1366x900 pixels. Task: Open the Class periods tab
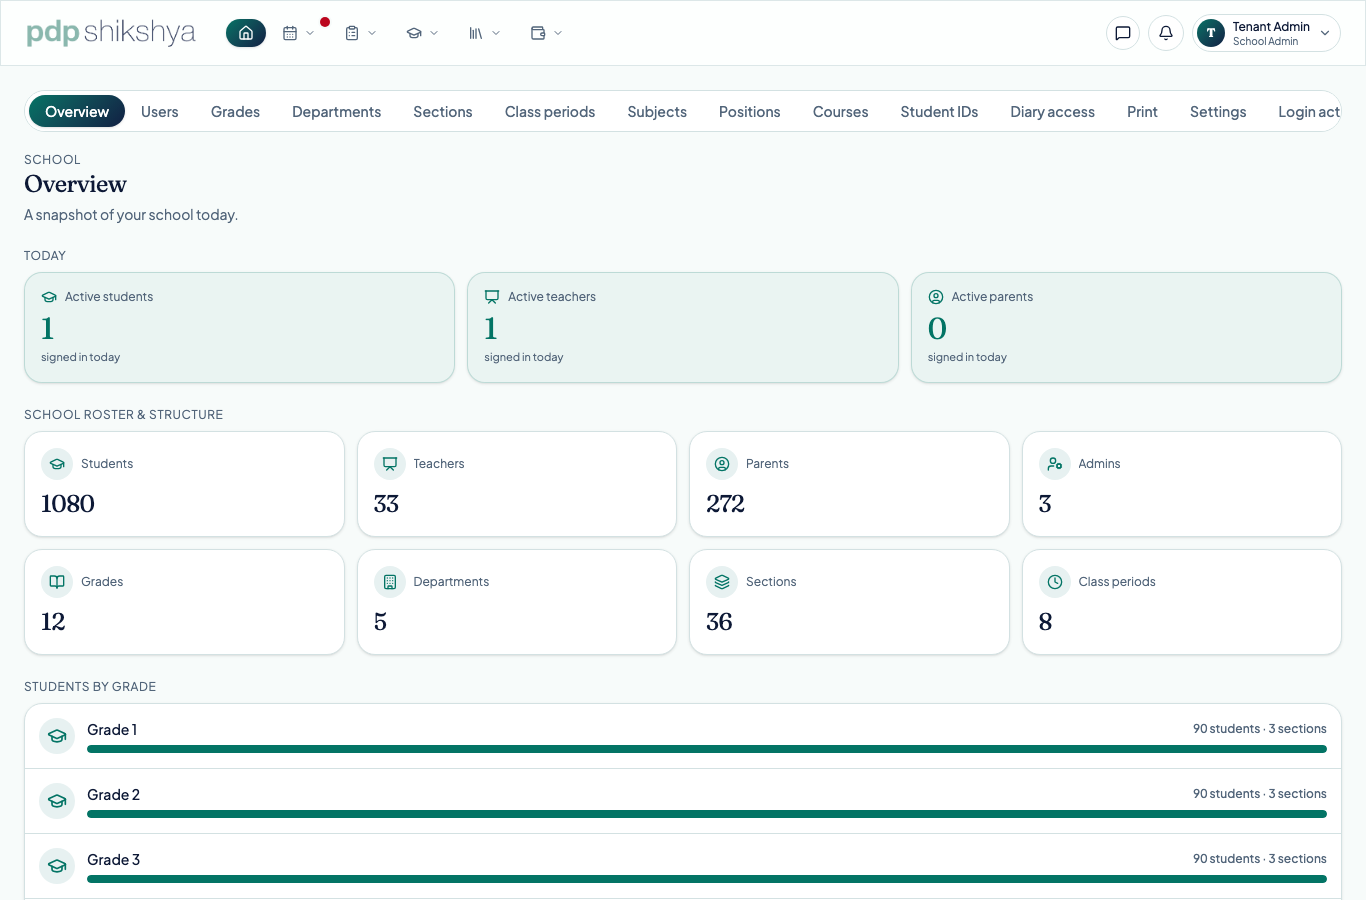pos(550,112)
